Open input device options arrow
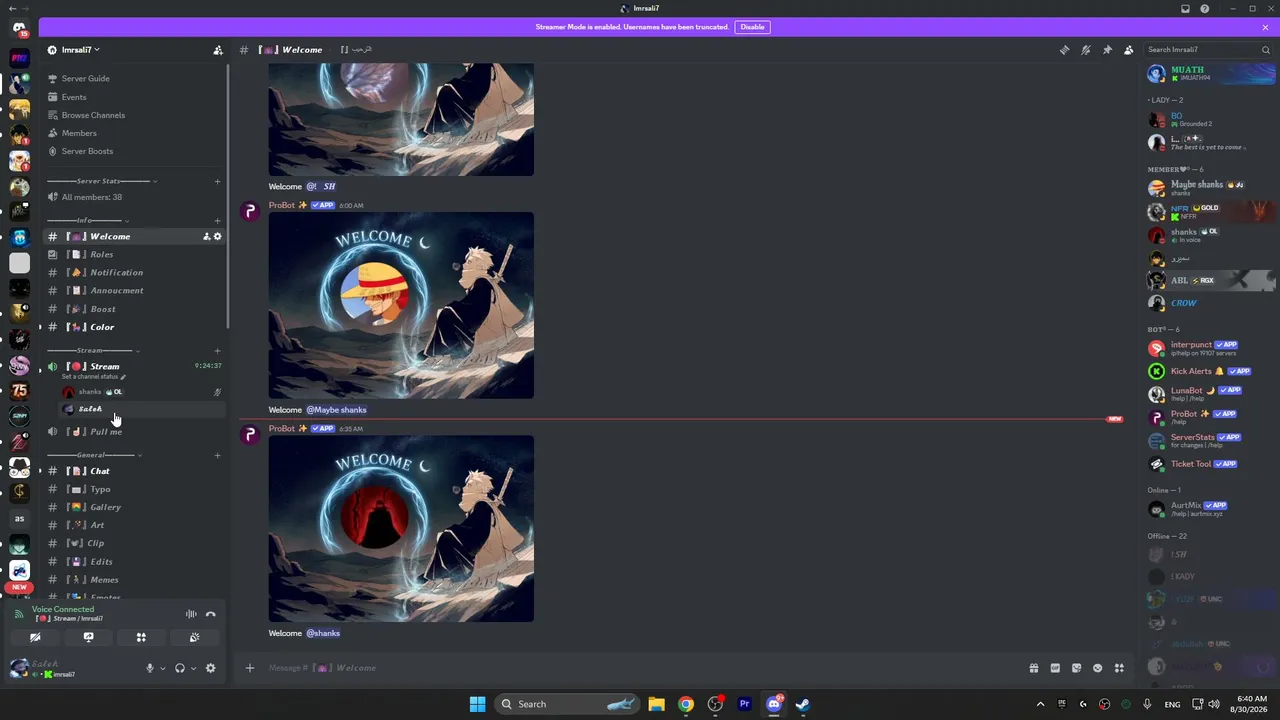The width and height of the screenshot is (1280, 720). click(x=162, y=668)
